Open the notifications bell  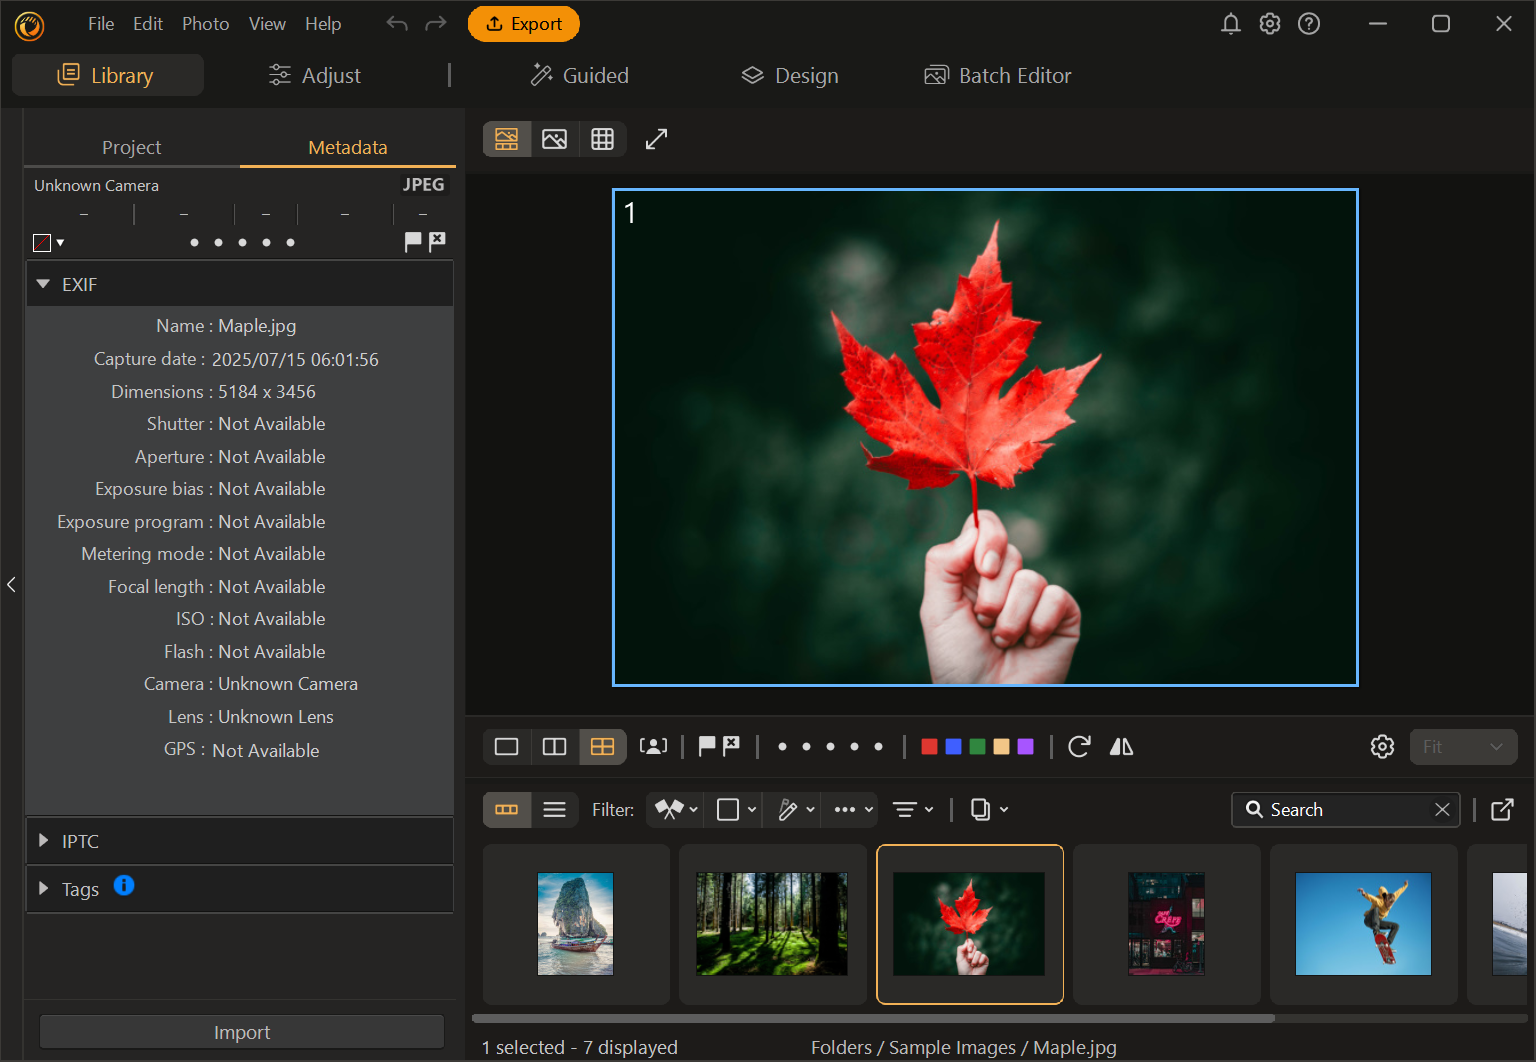[x=1231, y=24]
